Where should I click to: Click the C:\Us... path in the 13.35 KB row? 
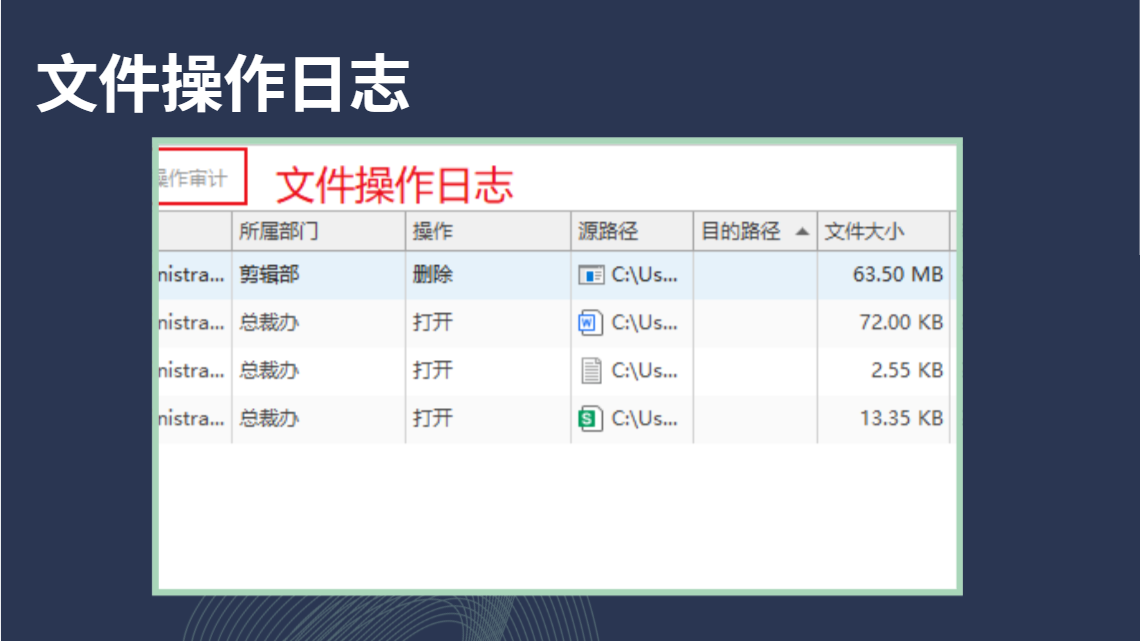[x=644, y=419]
